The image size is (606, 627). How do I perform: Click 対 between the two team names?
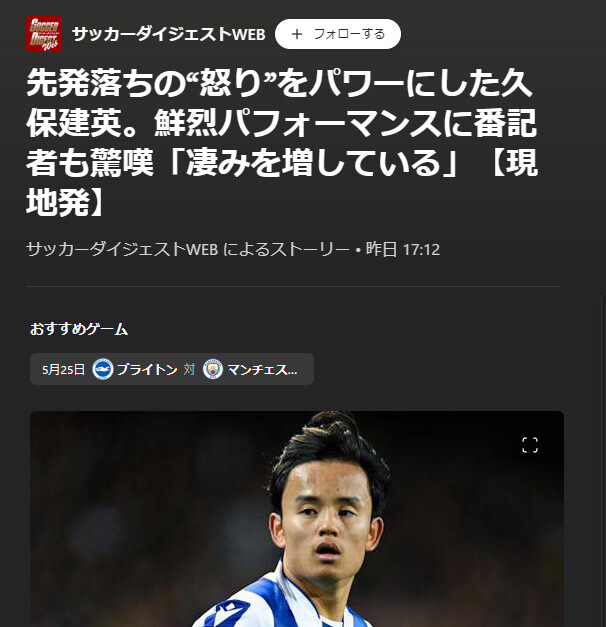pyautogui.click(x=189, y=369)
